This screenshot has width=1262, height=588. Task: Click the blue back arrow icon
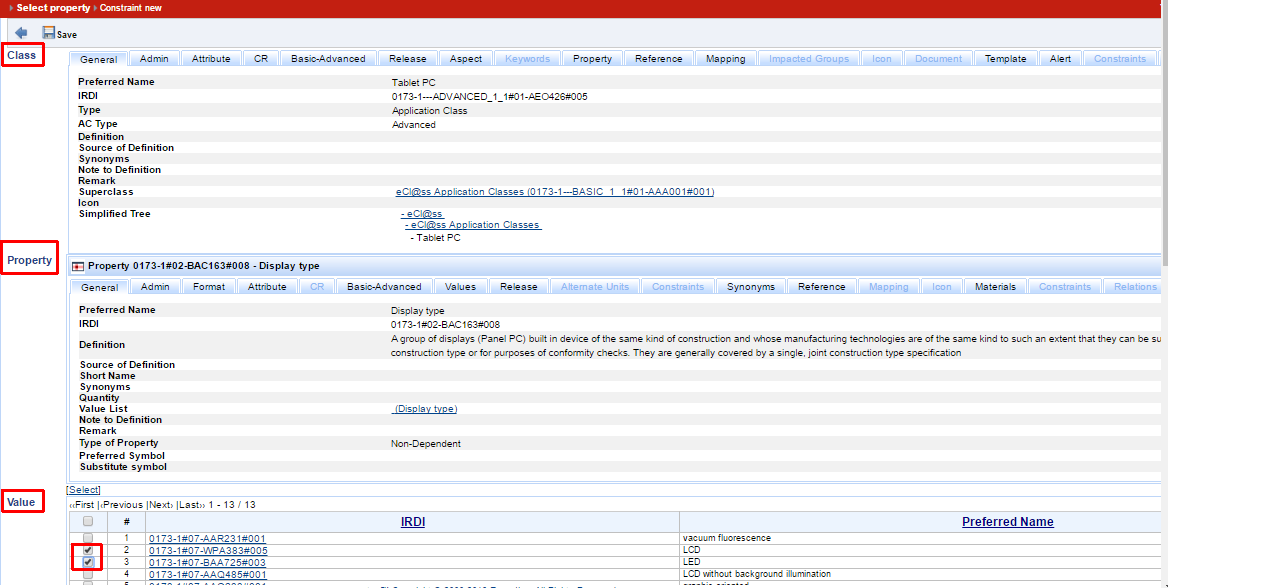[x=21, y=33]
